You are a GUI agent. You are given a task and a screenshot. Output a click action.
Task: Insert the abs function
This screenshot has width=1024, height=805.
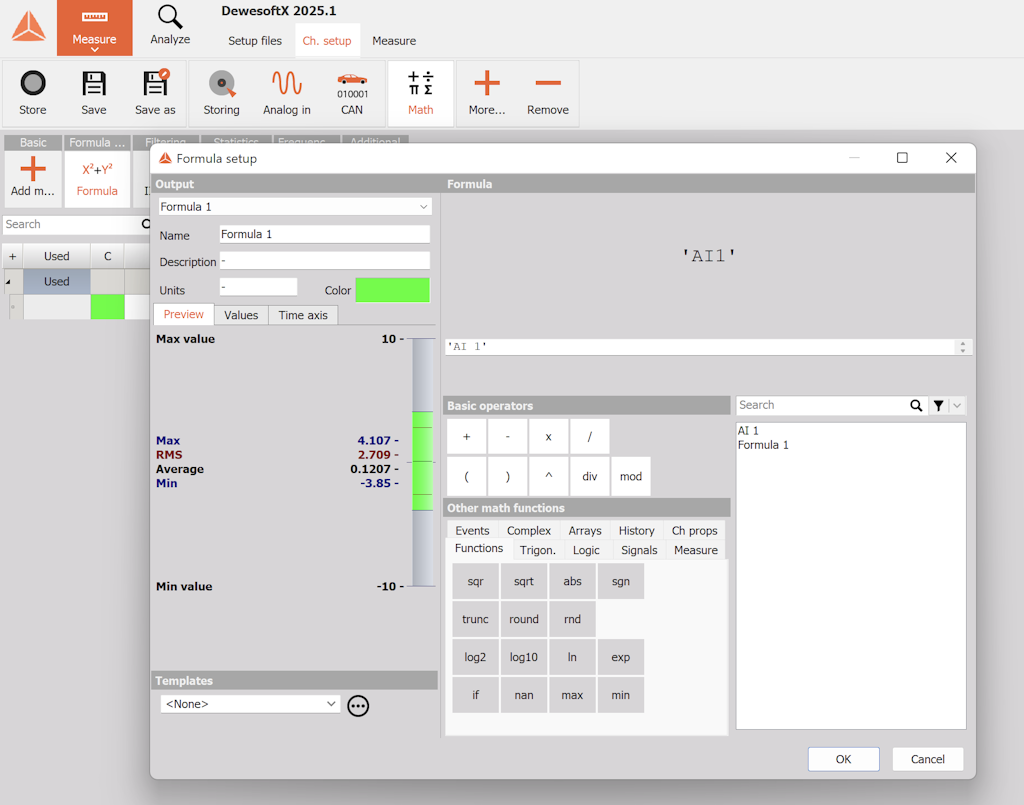tap(572, 581)
